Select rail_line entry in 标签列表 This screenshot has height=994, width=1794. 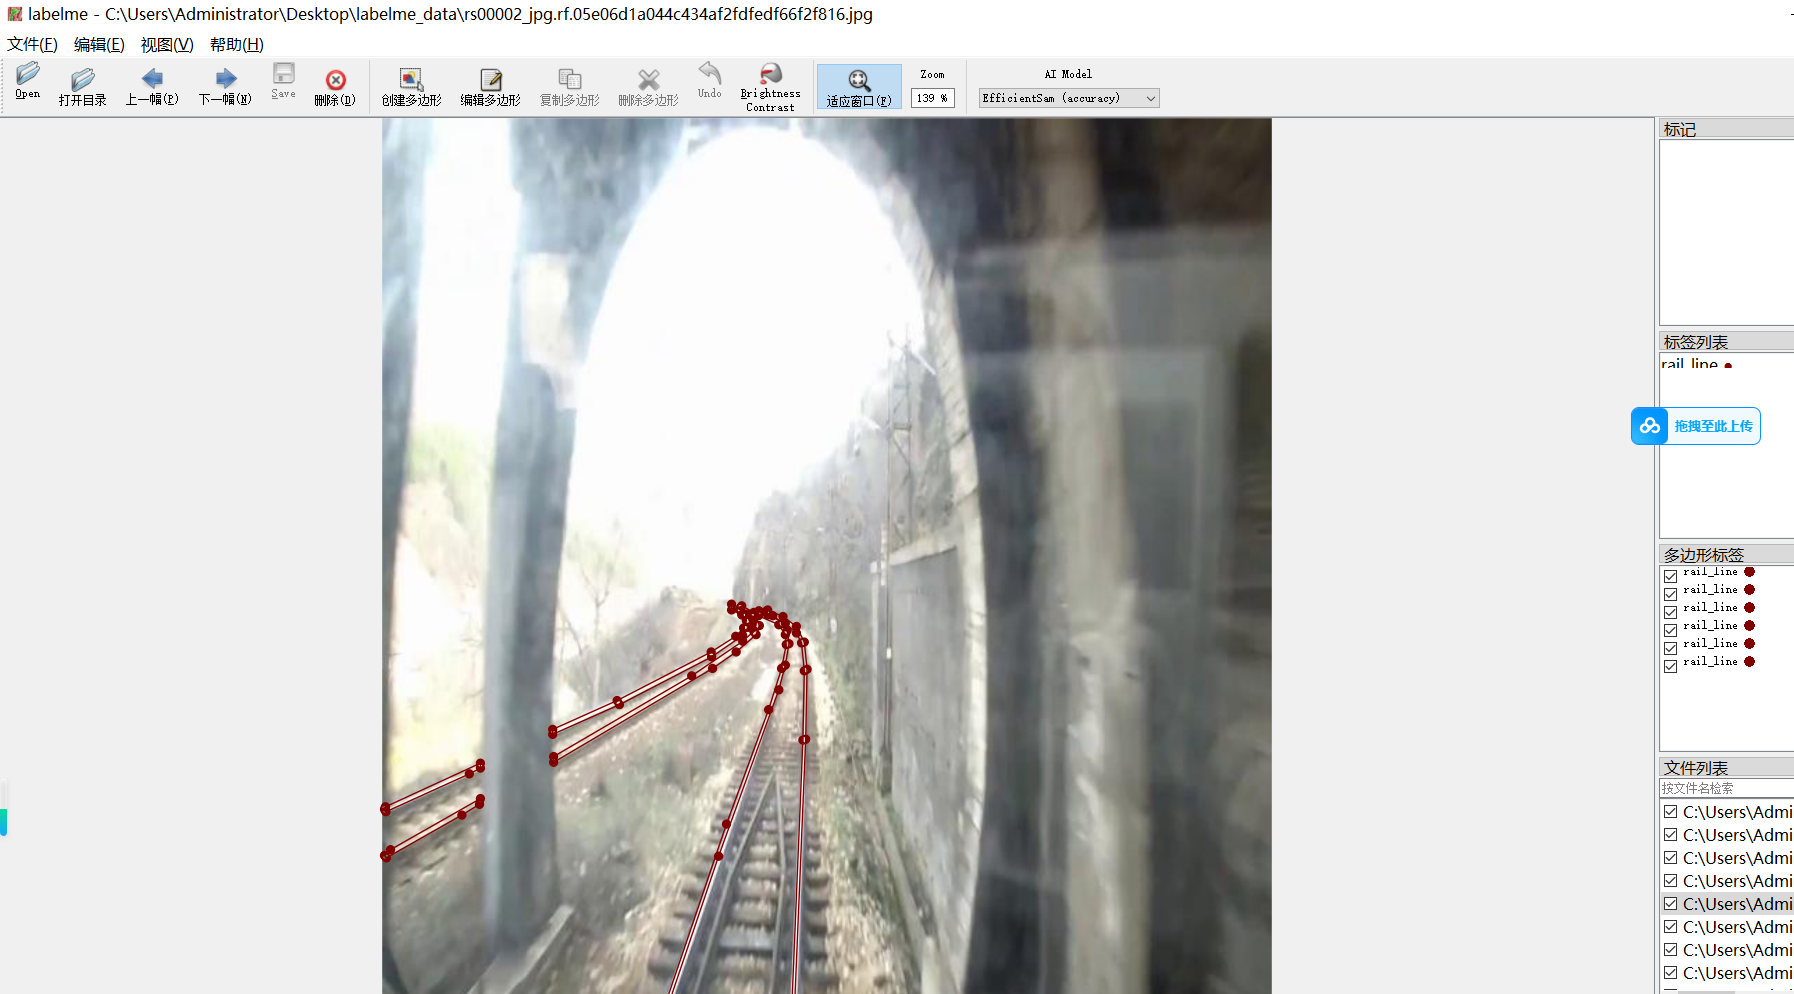(x=1690, y=364)
